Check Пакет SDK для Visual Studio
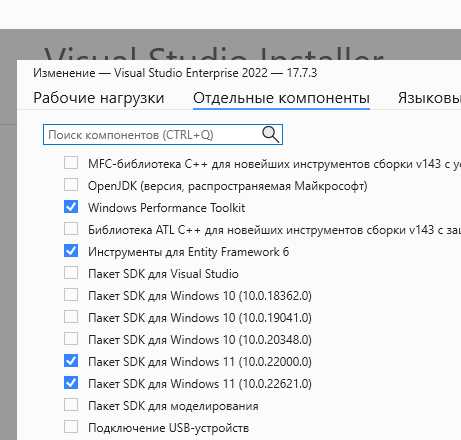The height and width of the screenshot is (440, 461). pyautogui.click(x=71, y=273)
